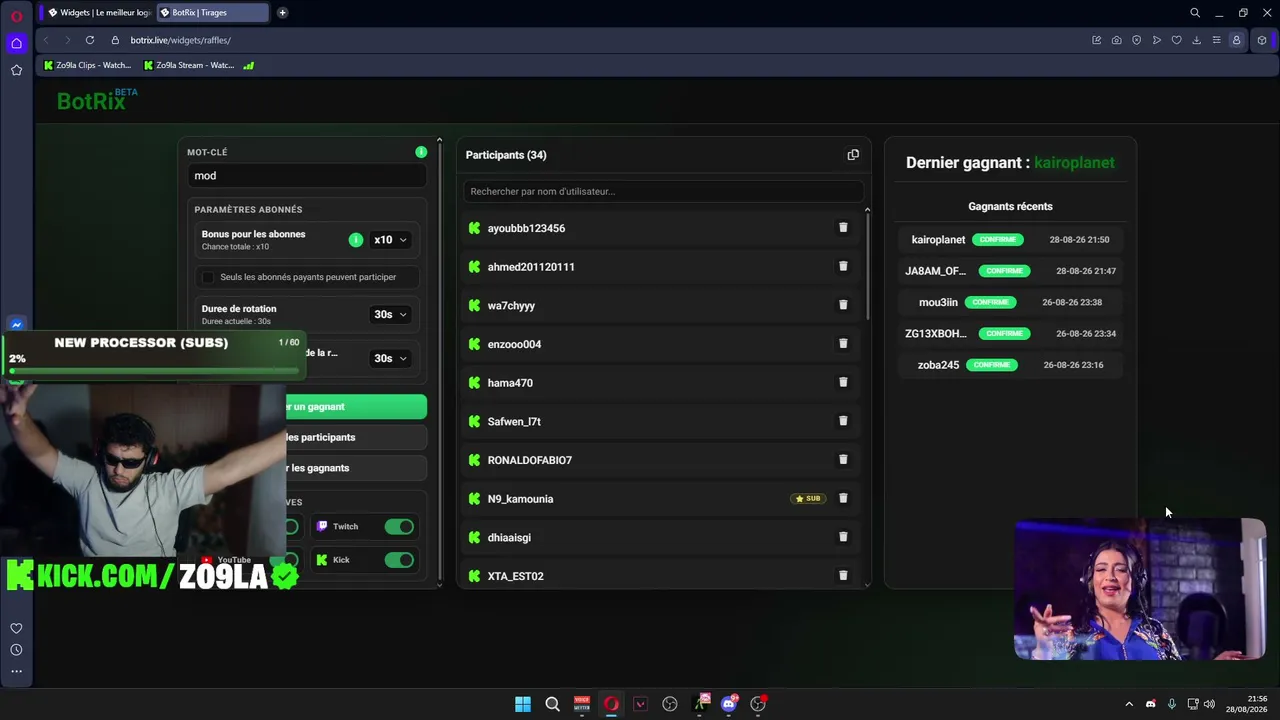
Task: Click the BotRix logo
Action: click(x=97, y=99)
